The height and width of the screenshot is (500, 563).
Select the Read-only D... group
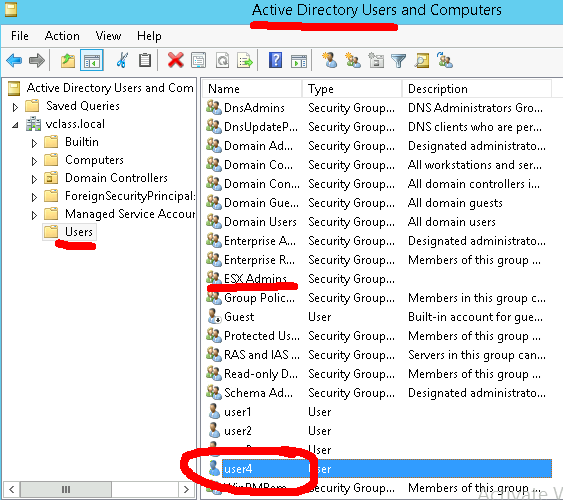point(261,374)
